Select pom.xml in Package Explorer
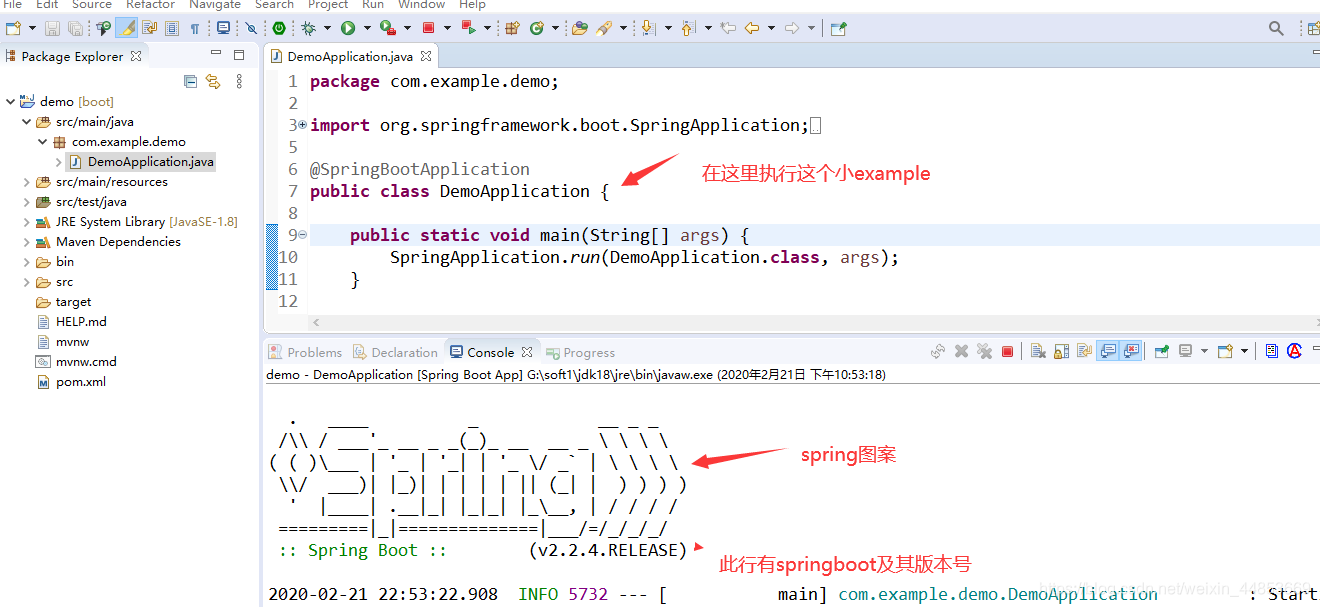This screenshot has height=607, width=1320. point(80,382)
